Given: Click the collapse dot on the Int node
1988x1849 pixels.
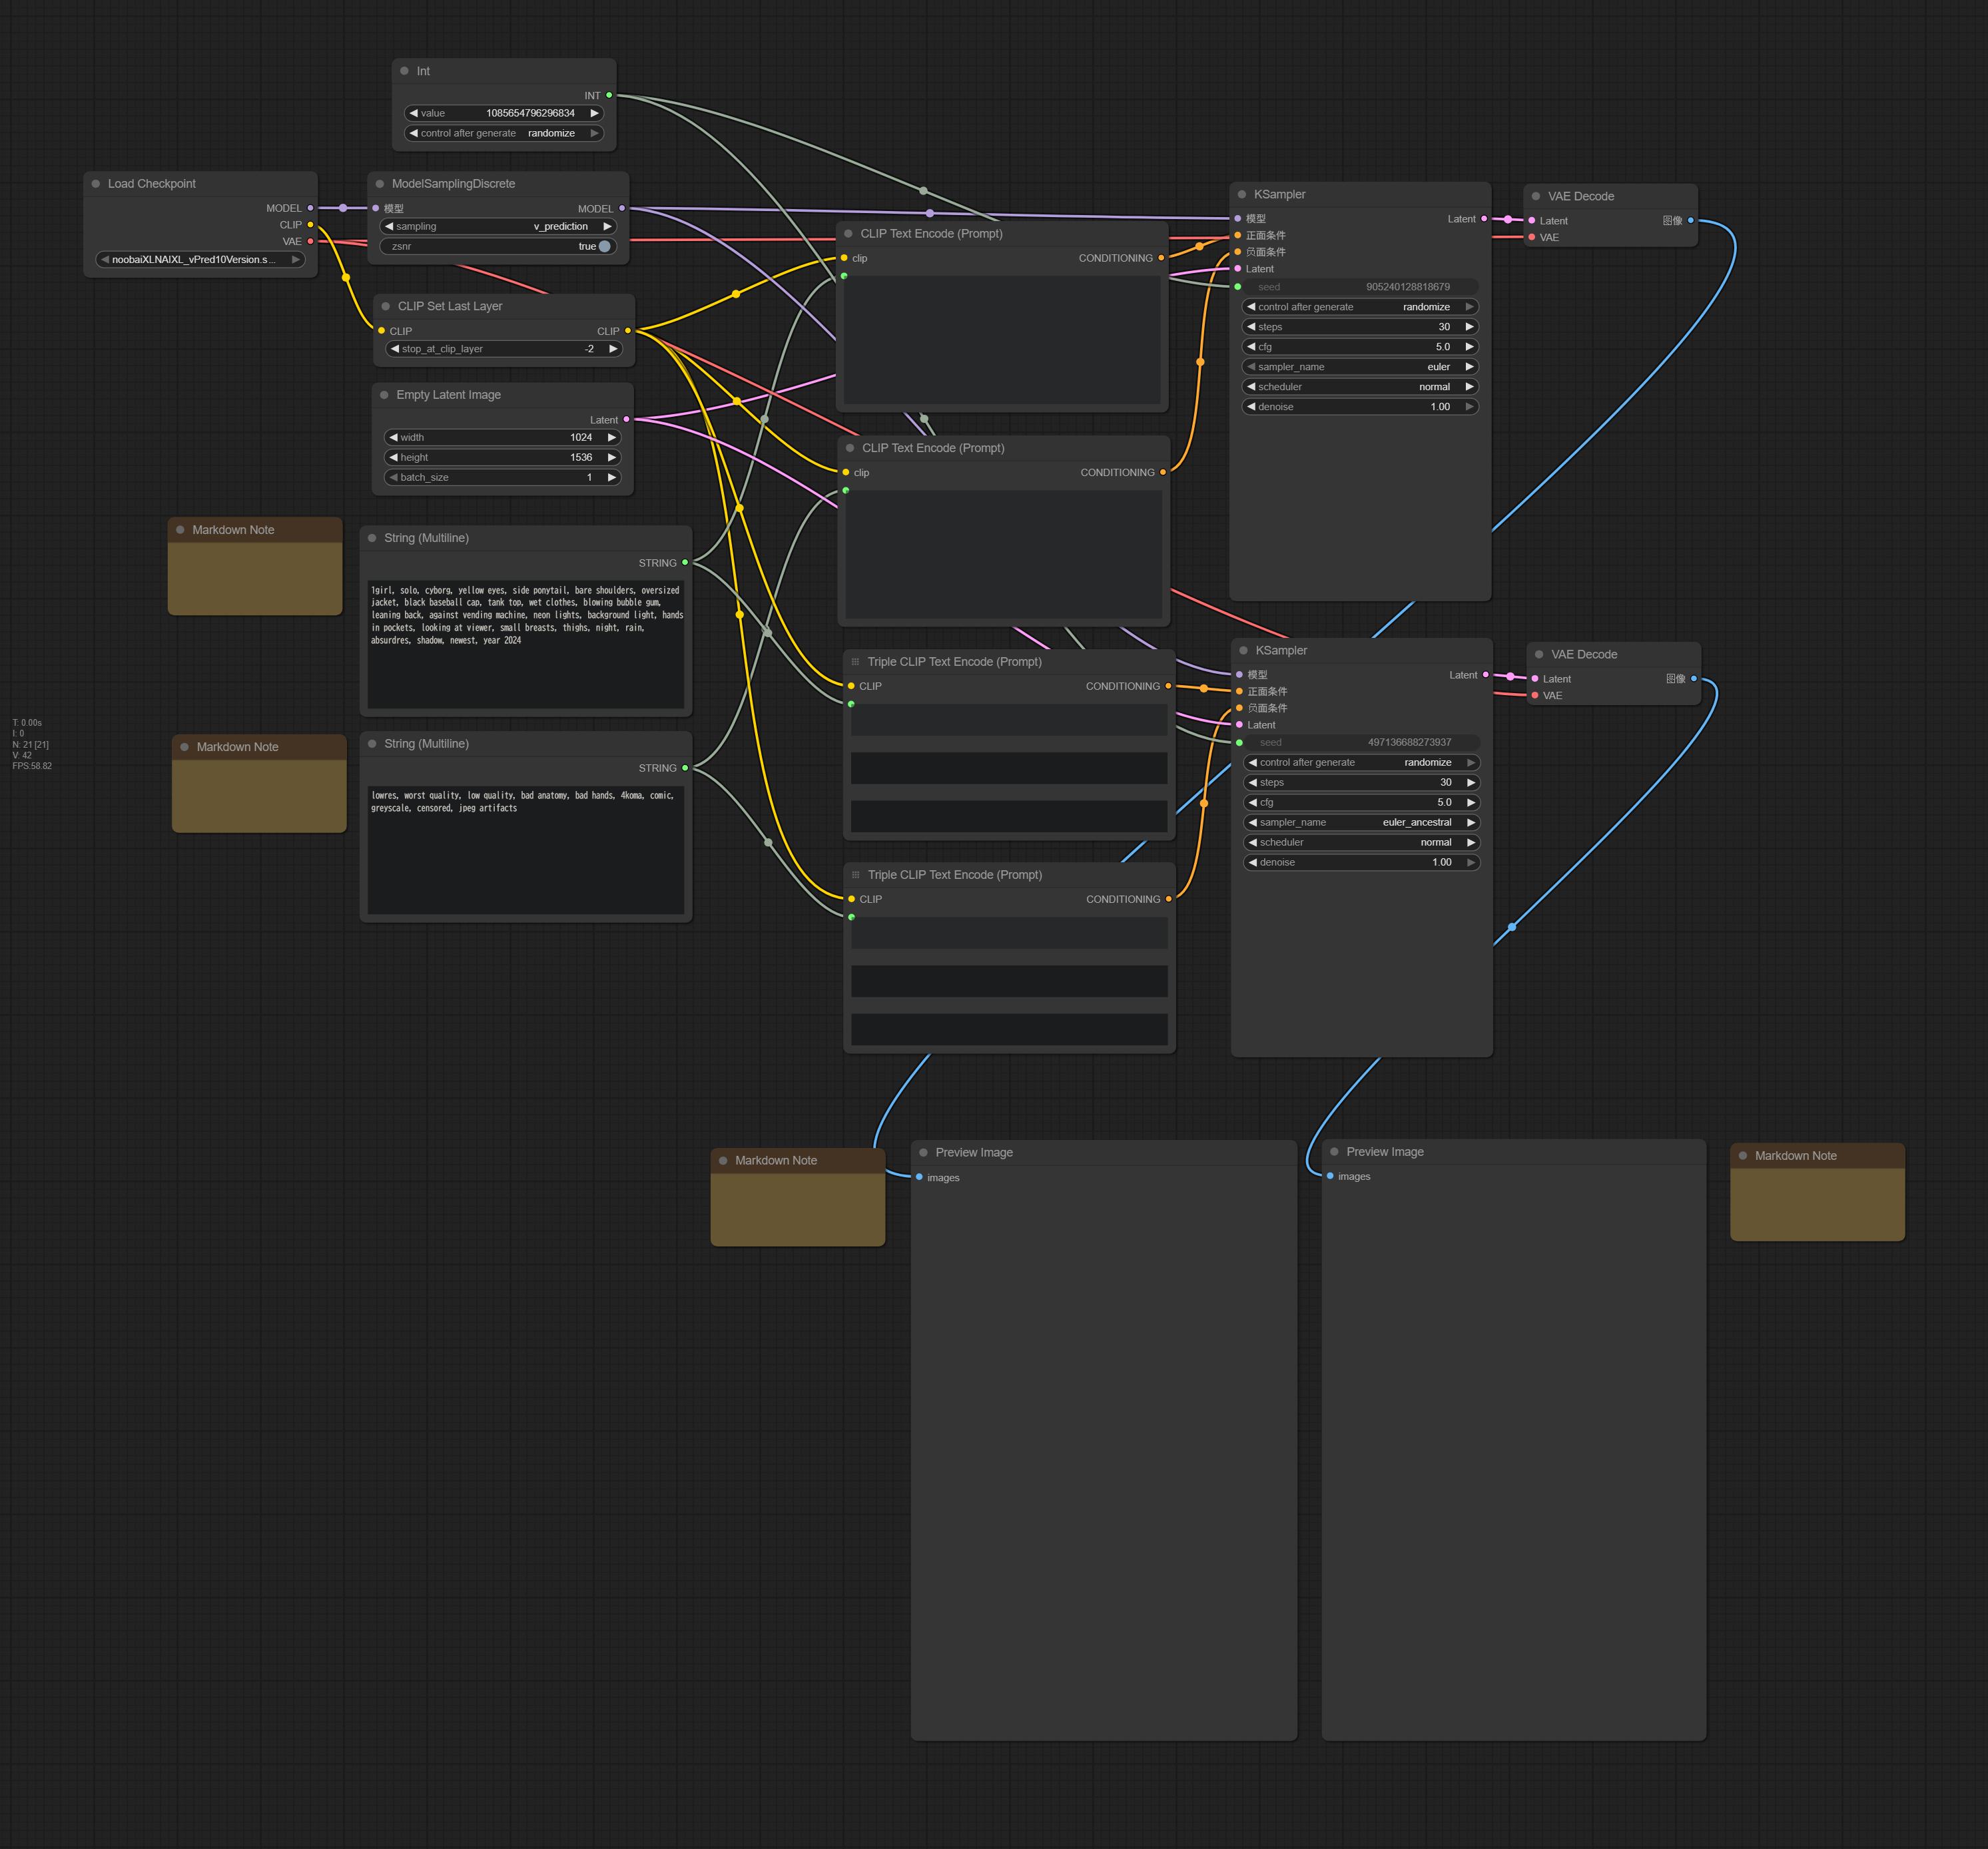Looking at the screenshot, I should 404,71.
